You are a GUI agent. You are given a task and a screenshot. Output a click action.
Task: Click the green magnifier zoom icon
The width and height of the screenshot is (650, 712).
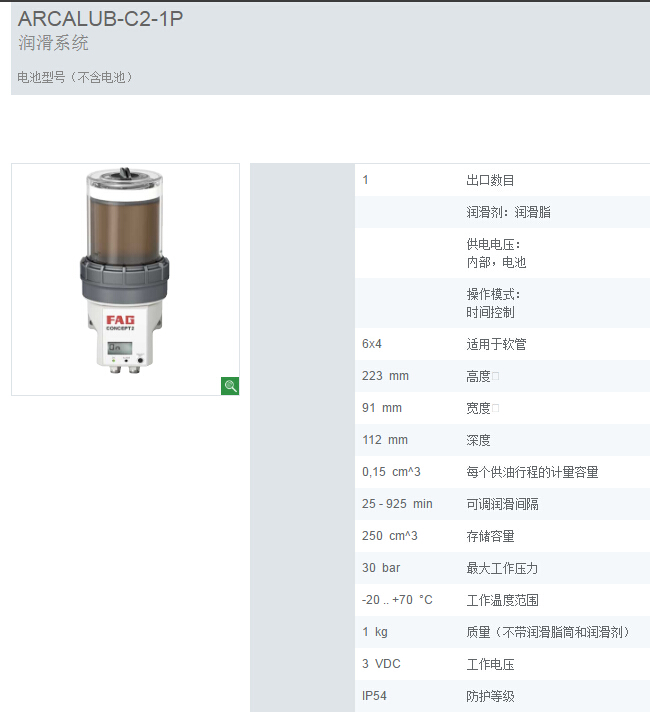click(x=230, y=386)
